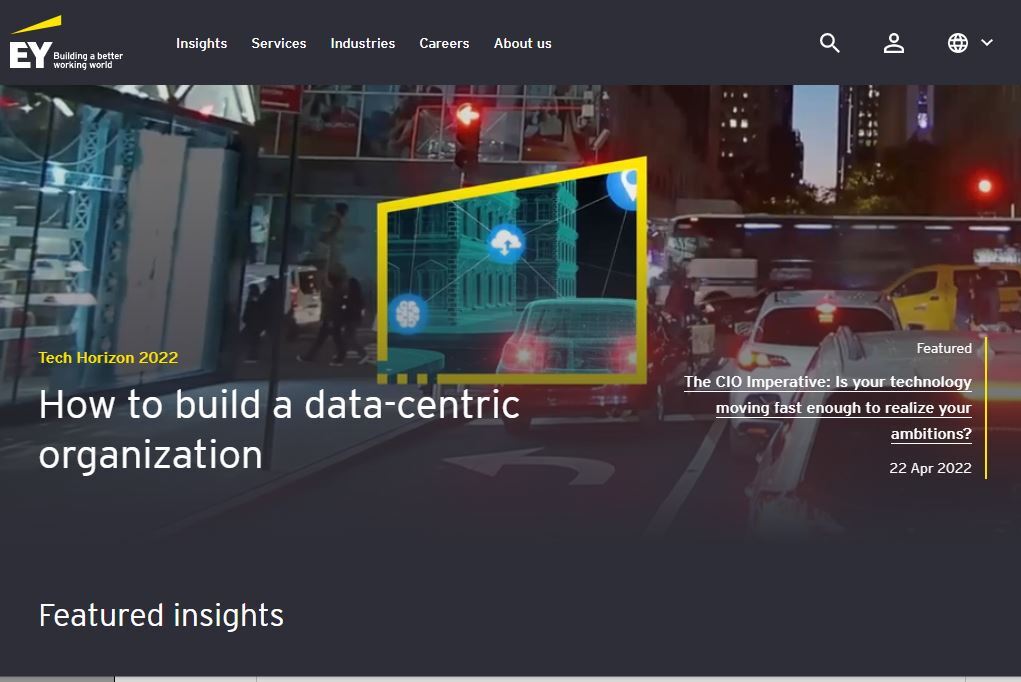The height and width of the screenshot is (682, 1021).
Task: Click the EY logo in the header
Action: [66, 42]
